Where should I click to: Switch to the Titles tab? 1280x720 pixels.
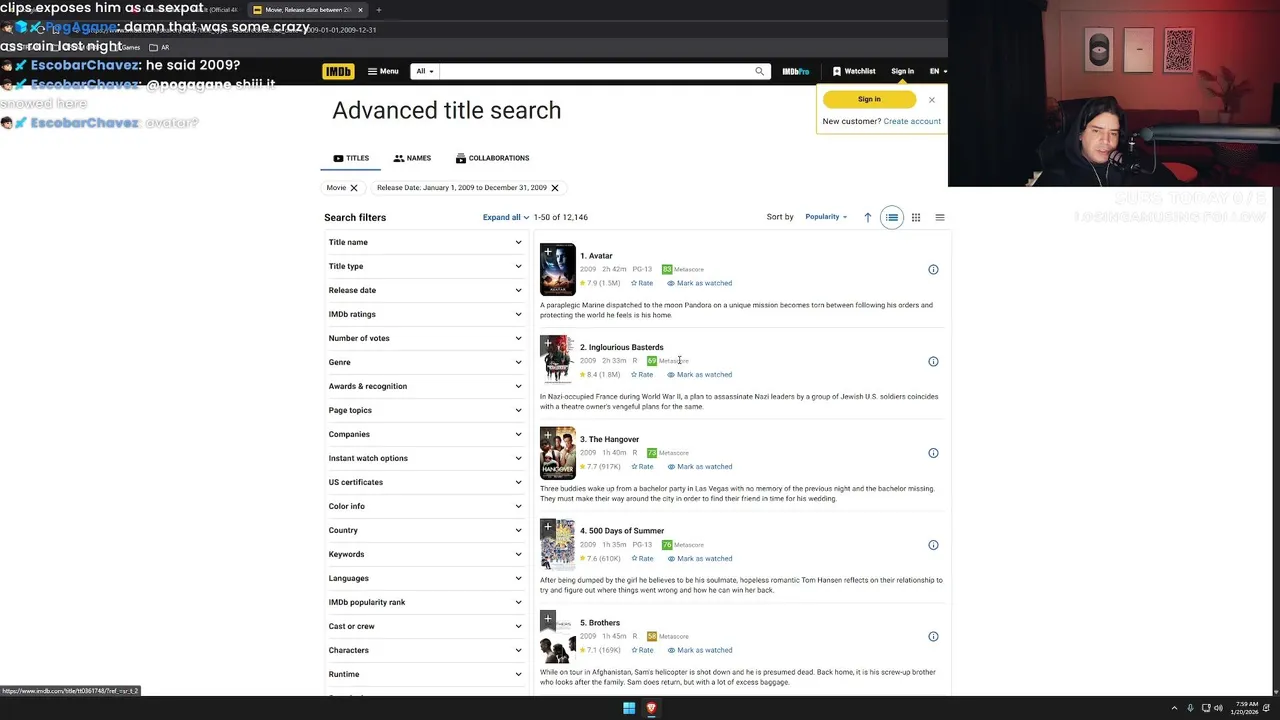pyautogui.click(x=351, y=158)
